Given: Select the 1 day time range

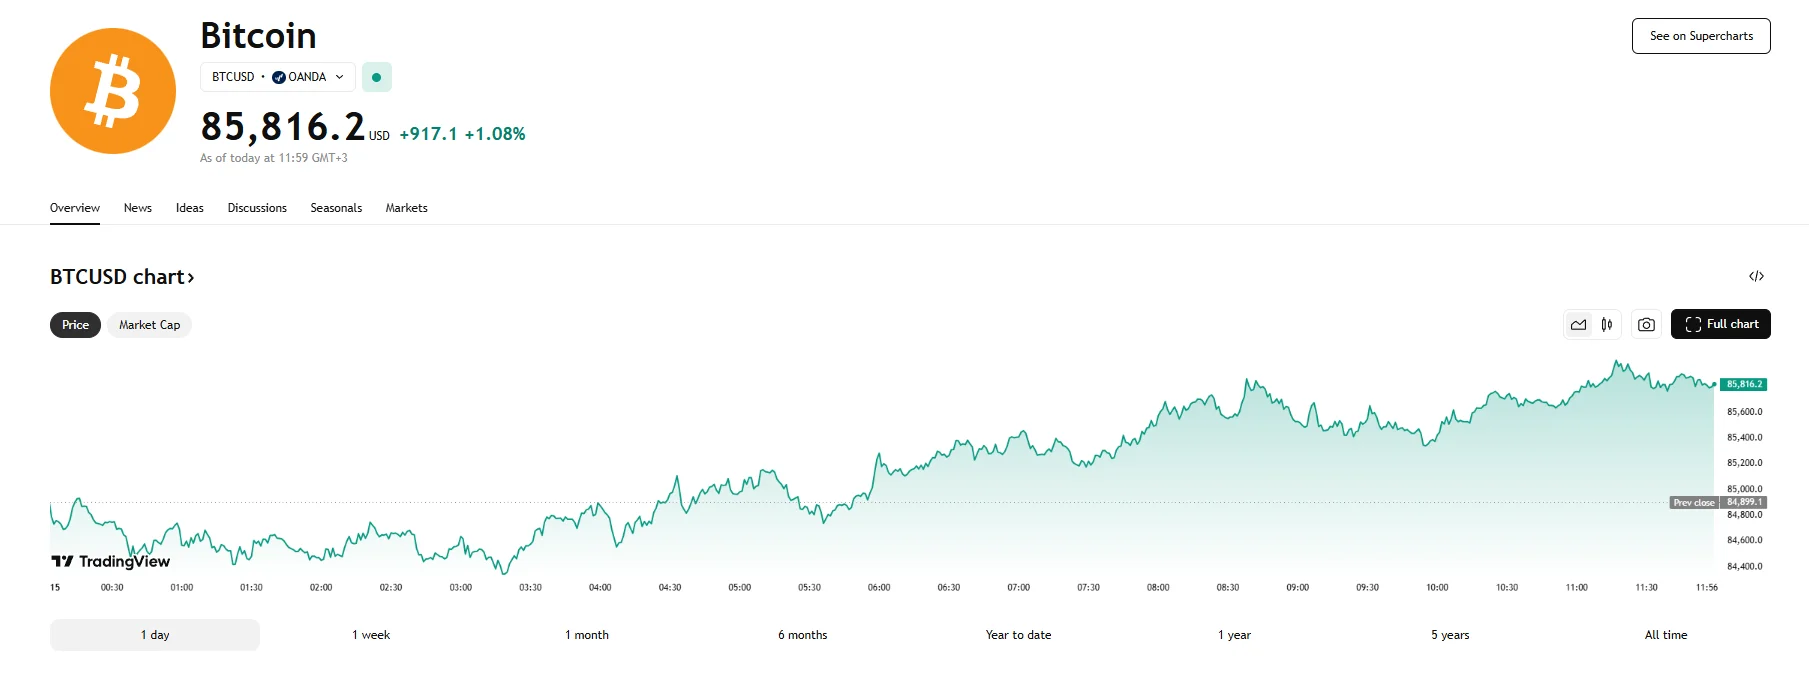Looking at the screenshot, I should pos(155,635).
